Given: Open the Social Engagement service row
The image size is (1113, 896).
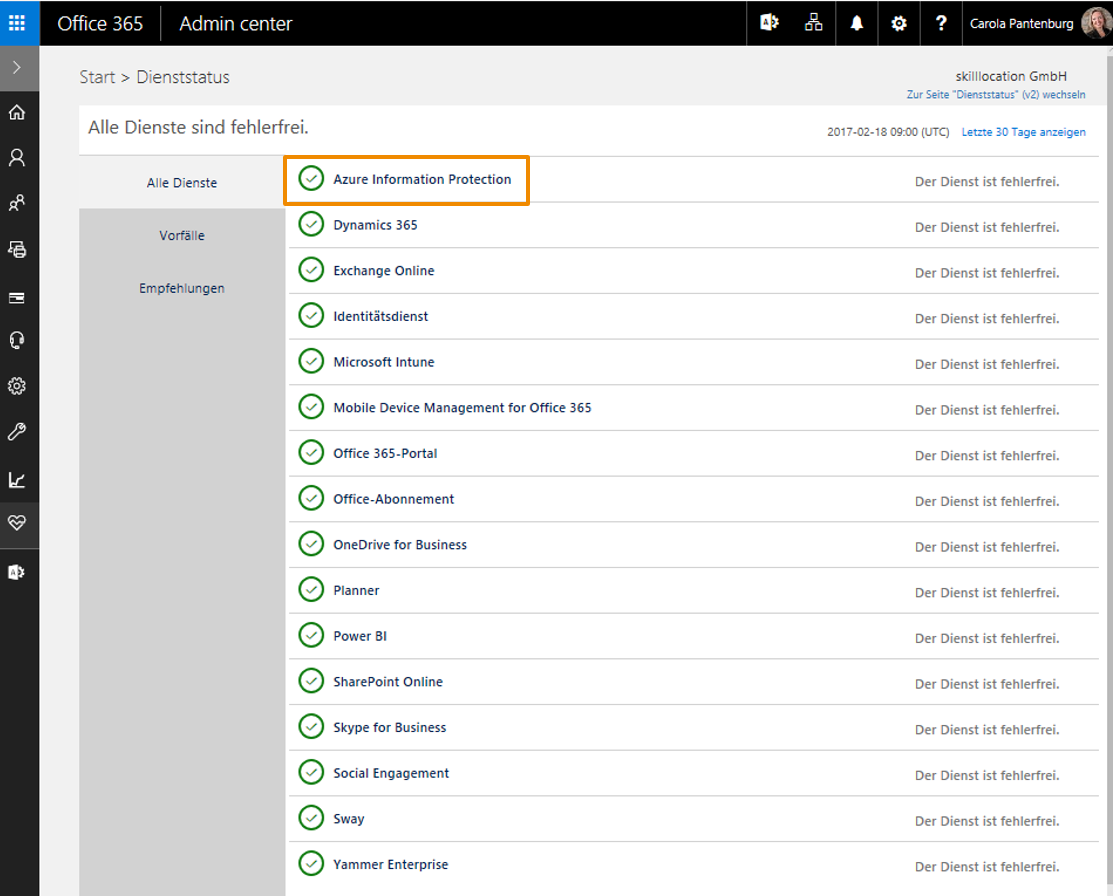Looking at the screenshot, I should tap(693, 773).
